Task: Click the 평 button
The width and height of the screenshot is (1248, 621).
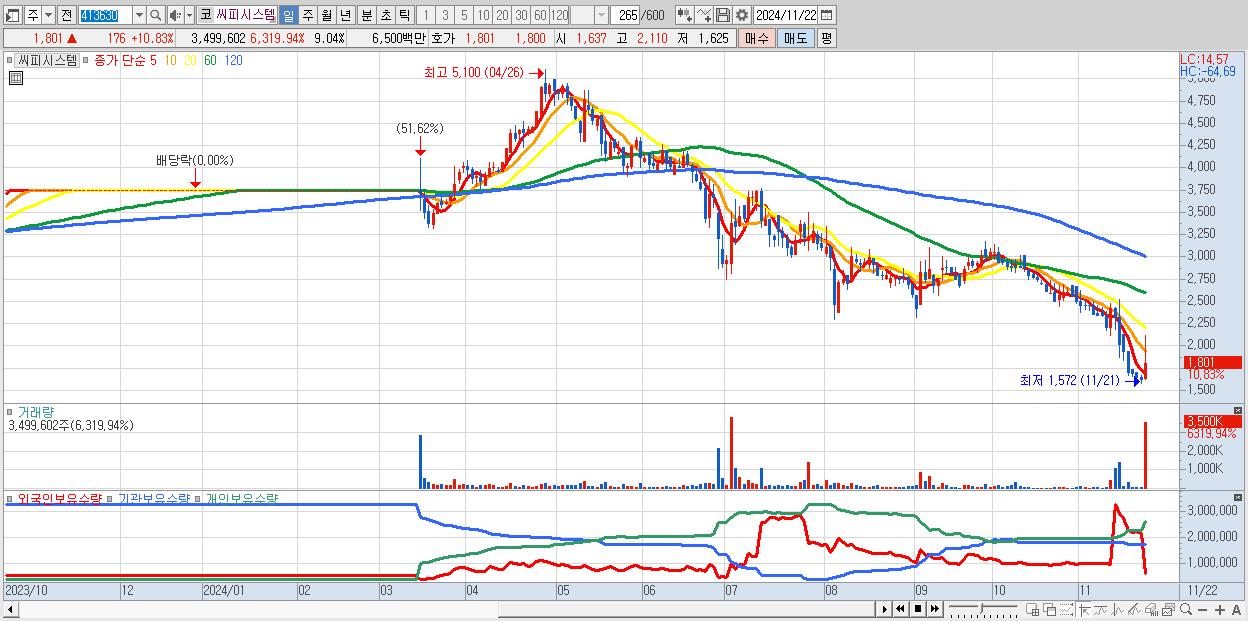Action: coord(826,38)
